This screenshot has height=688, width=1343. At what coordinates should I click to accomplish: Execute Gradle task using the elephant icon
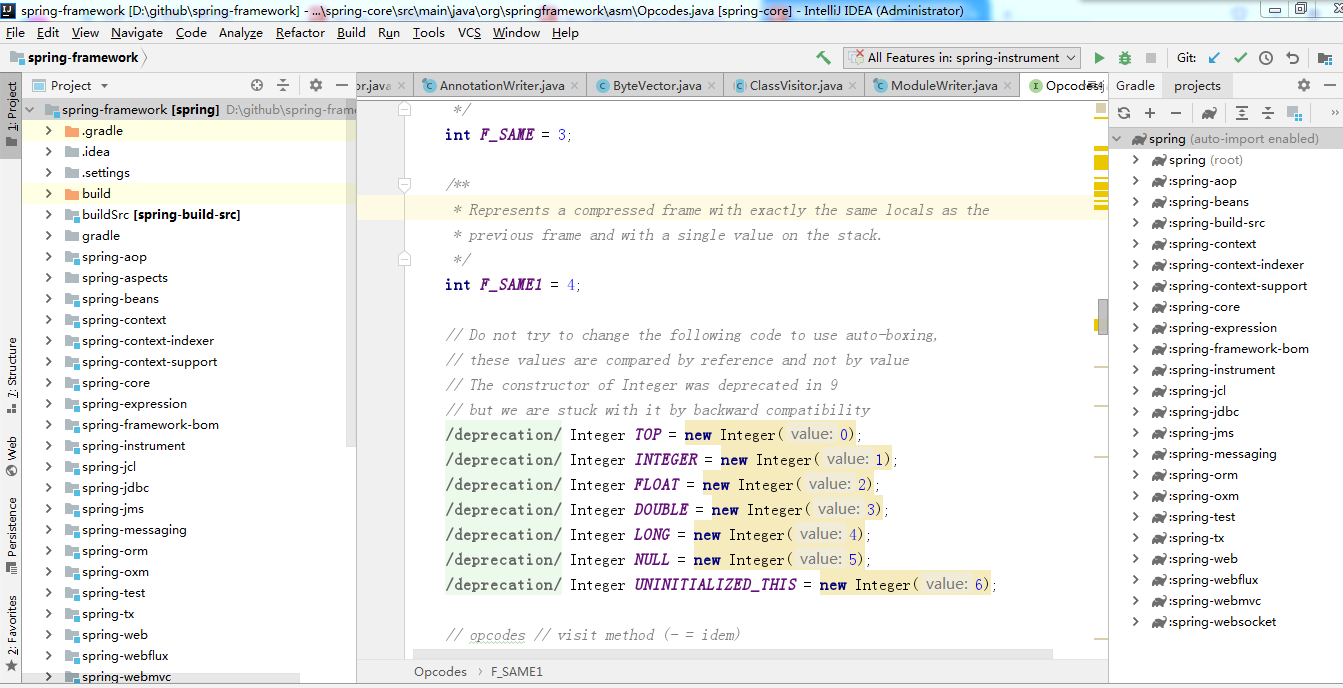click(x=1209, y=113)
